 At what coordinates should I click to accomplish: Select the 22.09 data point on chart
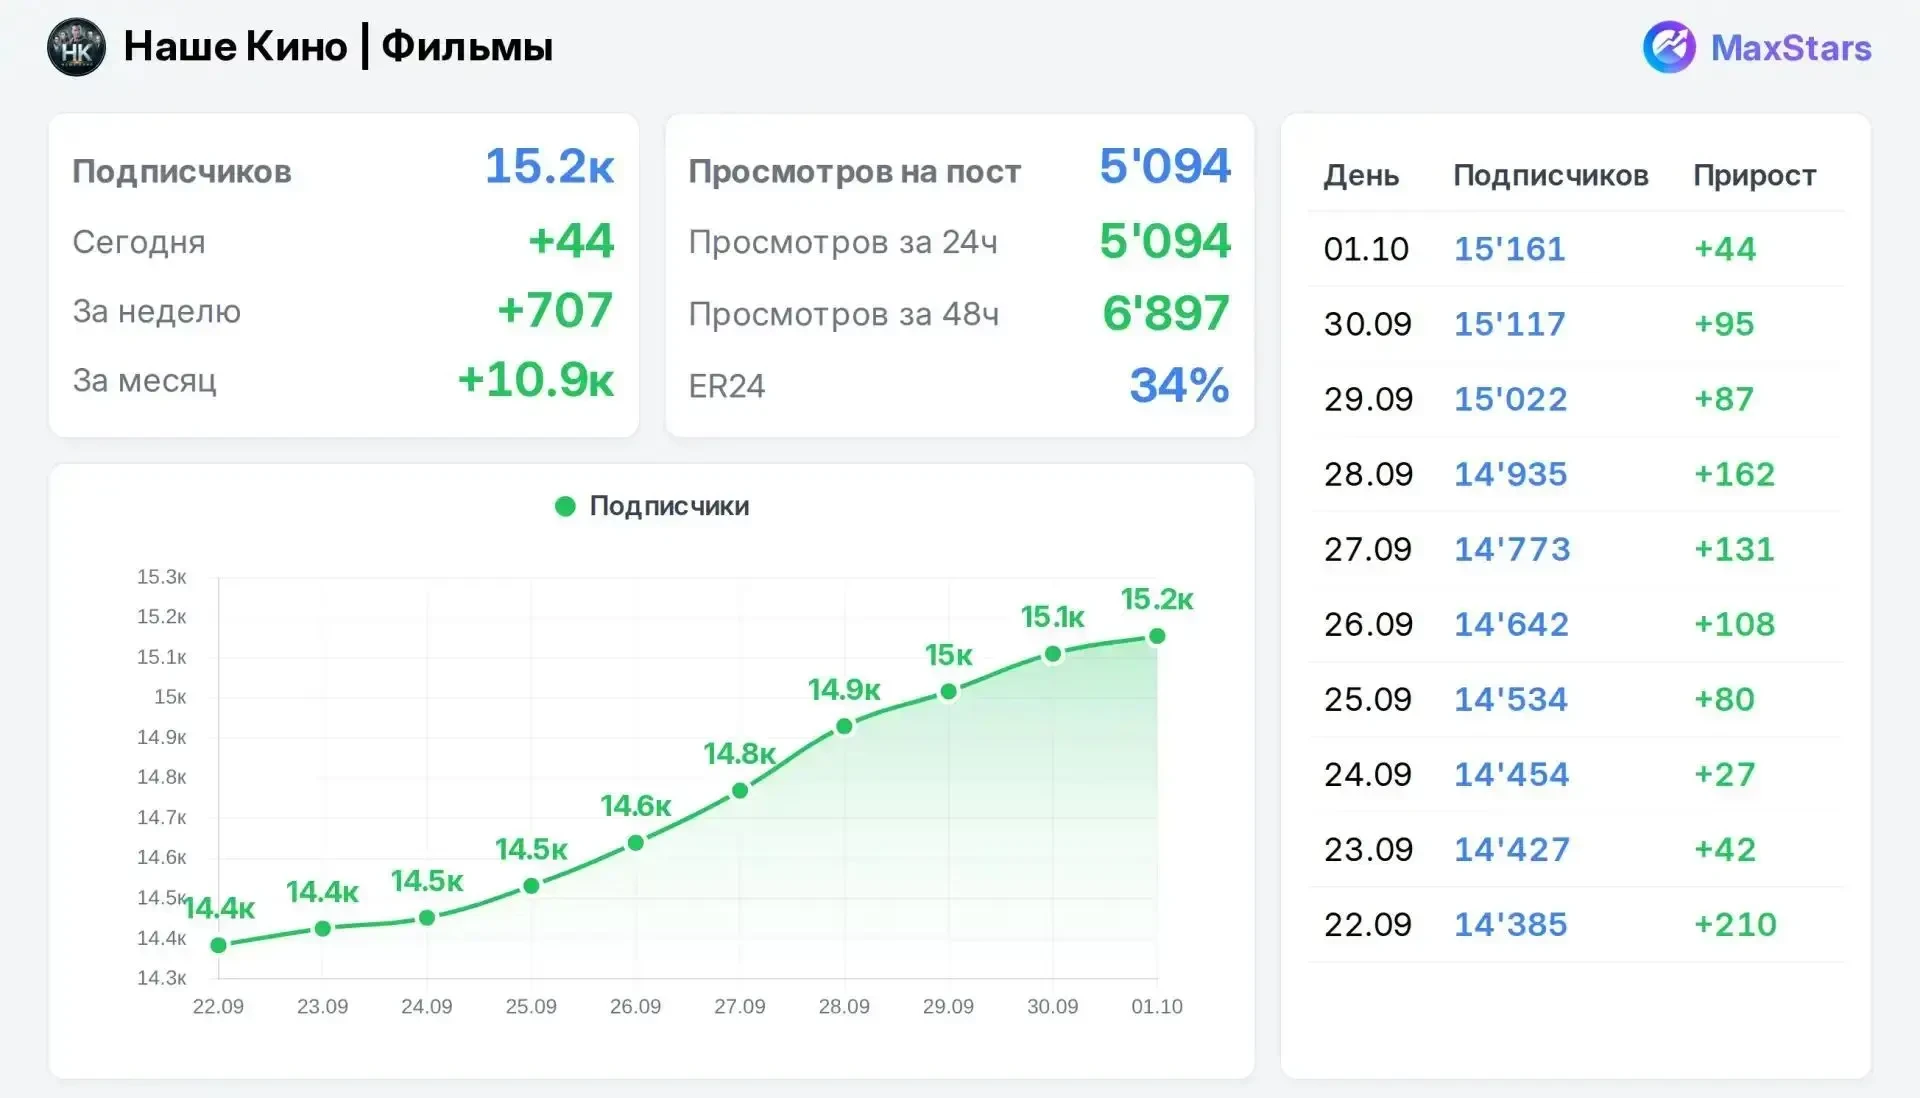[x=219, y=945]
